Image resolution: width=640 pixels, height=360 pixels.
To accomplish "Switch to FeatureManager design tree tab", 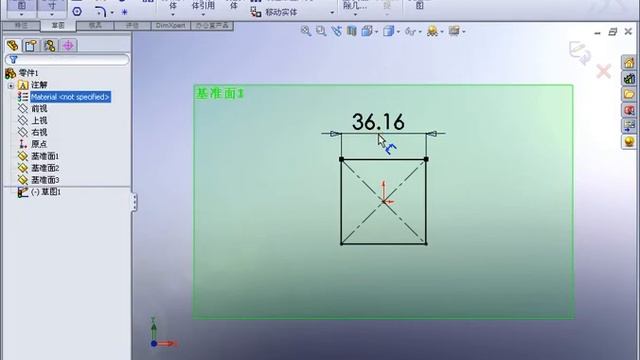I will [x=12, y=45].
